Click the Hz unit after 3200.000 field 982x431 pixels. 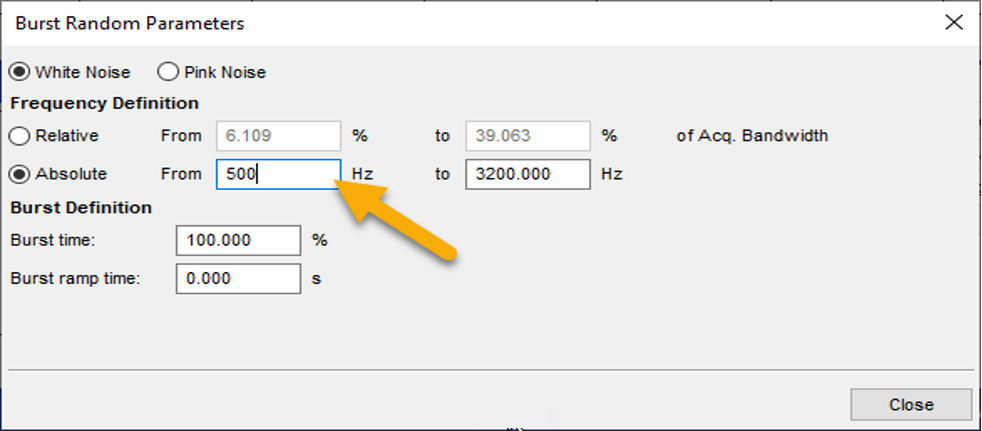[612, 174]
